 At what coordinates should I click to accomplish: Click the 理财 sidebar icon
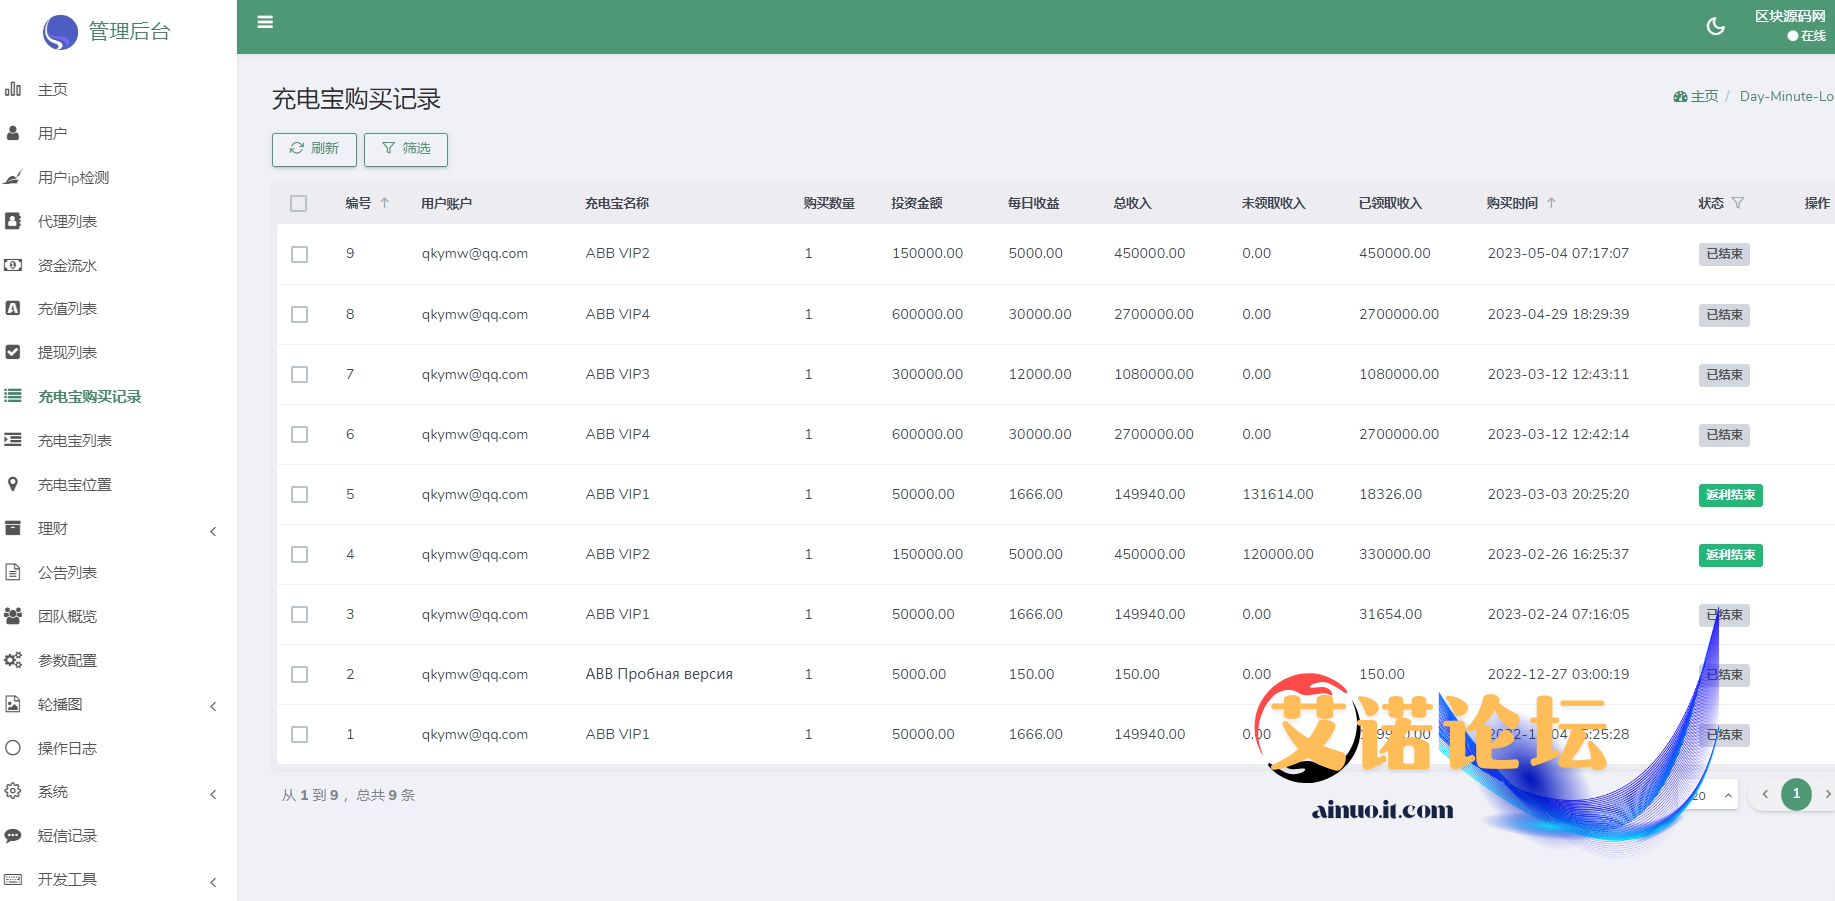[x=13, y=528]
